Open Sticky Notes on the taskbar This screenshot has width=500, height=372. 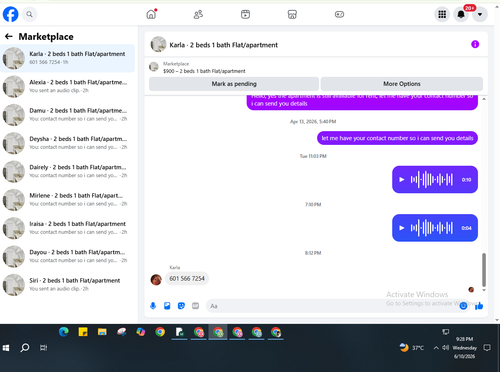(x=83, y=332)
